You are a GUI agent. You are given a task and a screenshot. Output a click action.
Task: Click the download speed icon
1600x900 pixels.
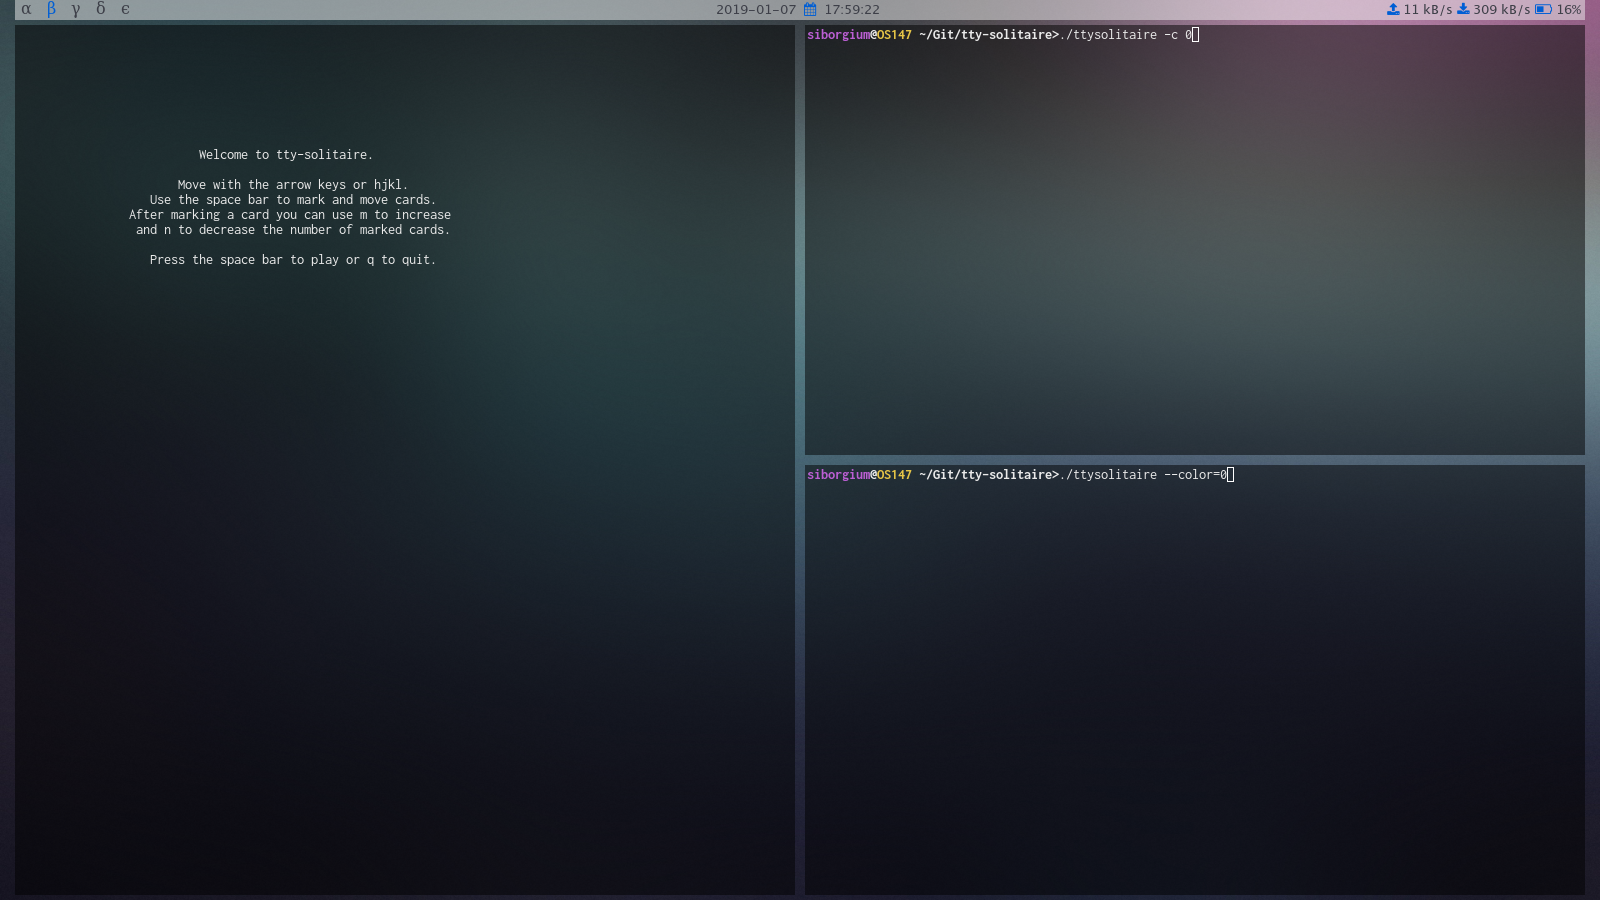1463,9
